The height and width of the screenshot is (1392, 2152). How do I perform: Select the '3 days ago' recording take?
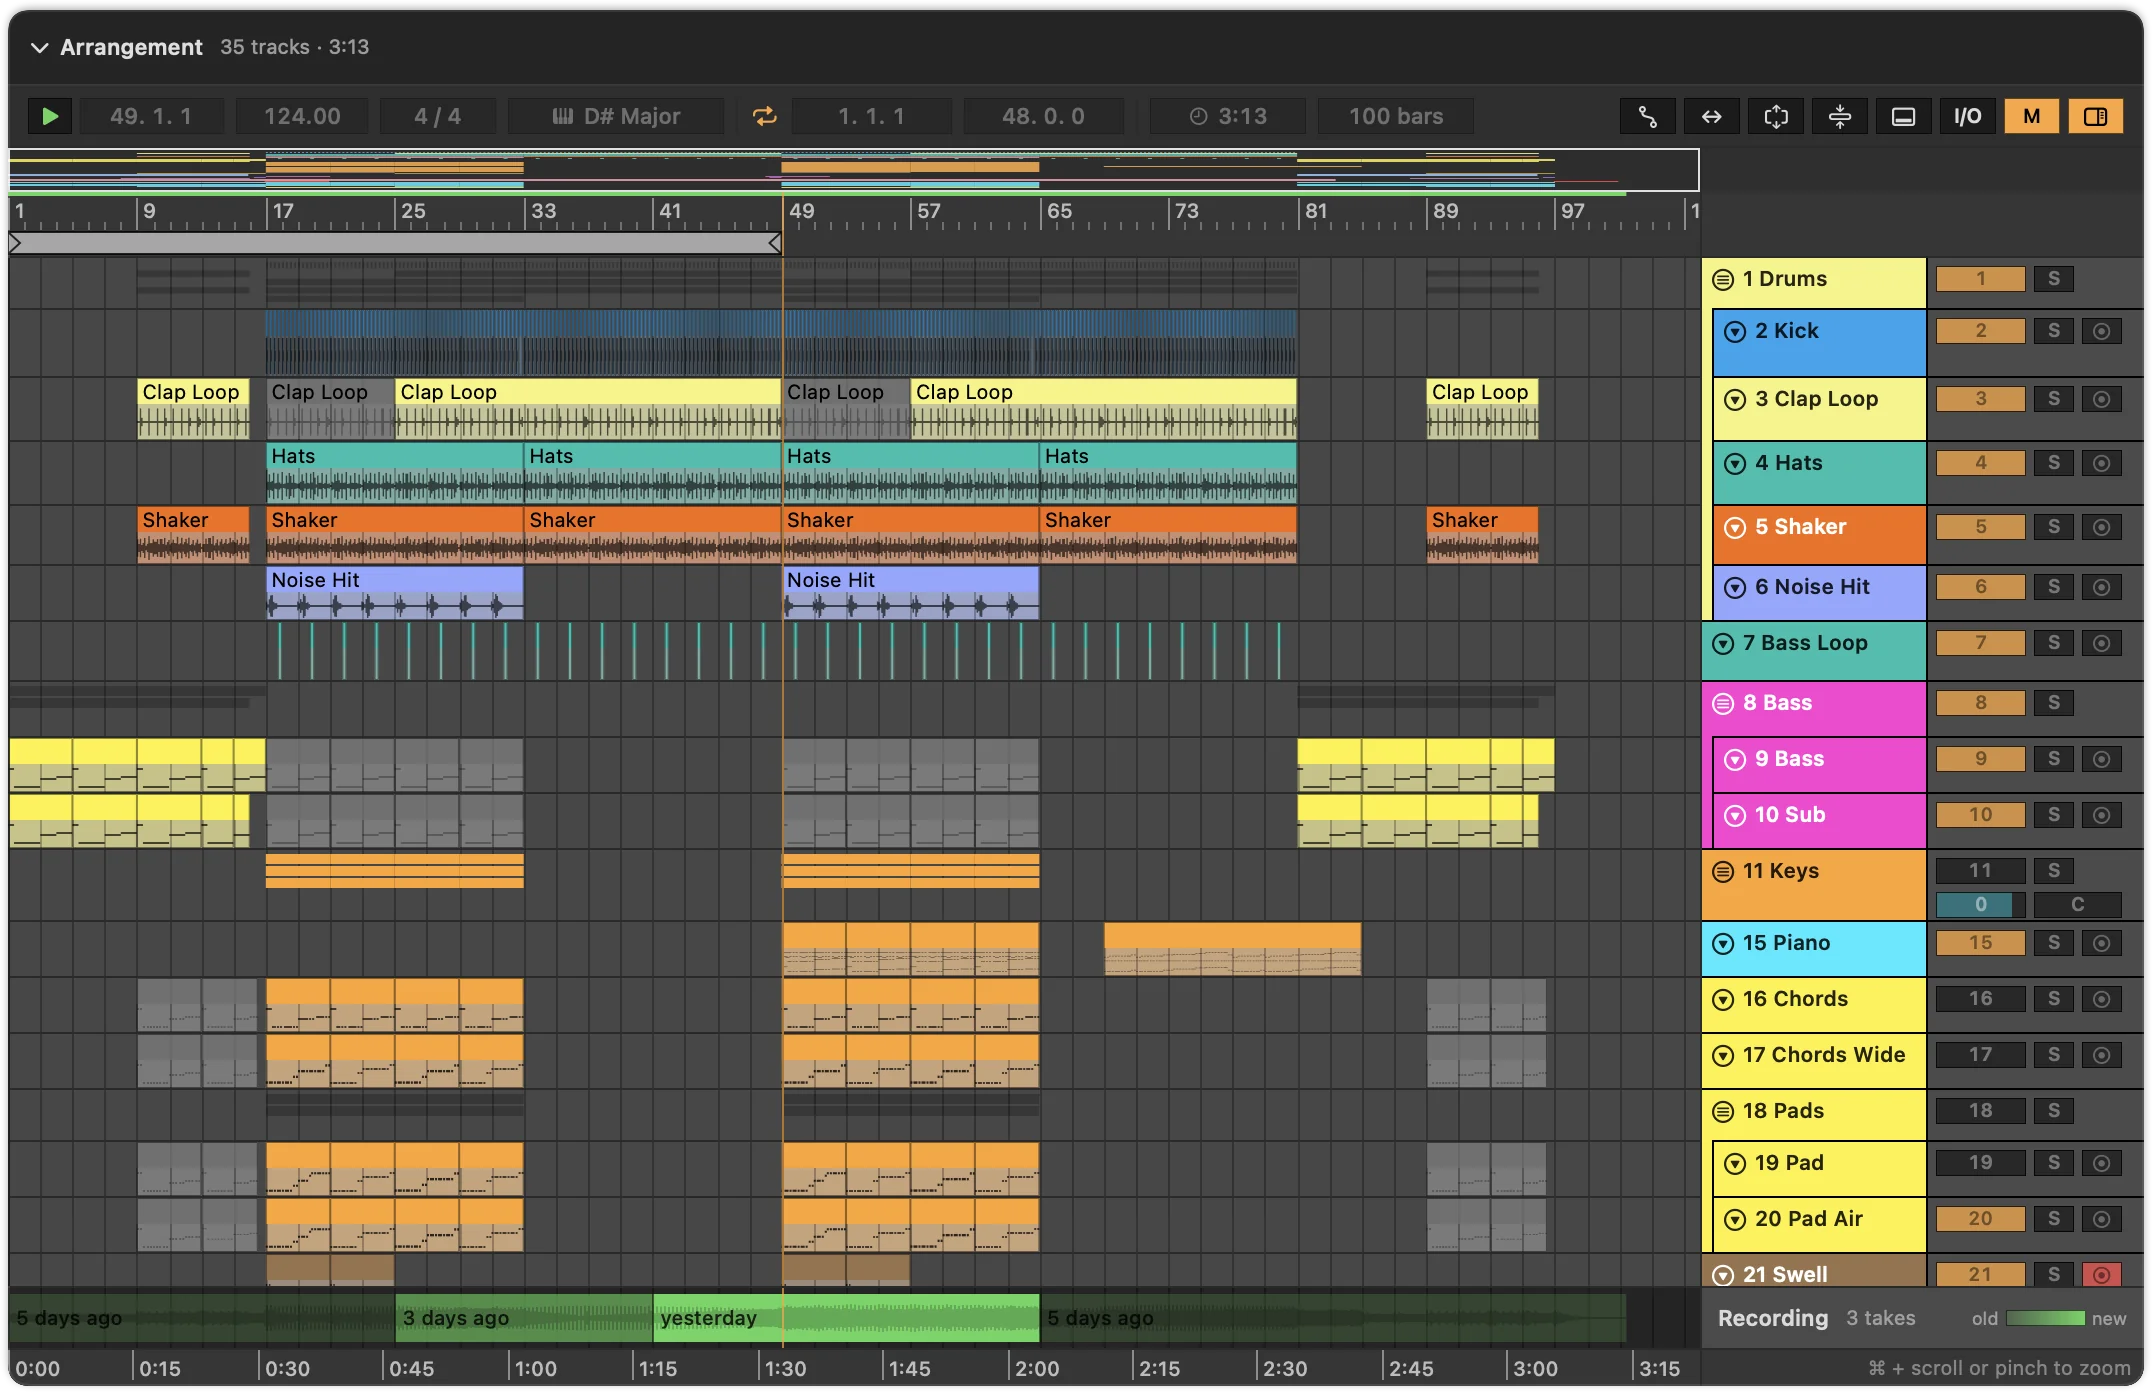pos(524,1318)
